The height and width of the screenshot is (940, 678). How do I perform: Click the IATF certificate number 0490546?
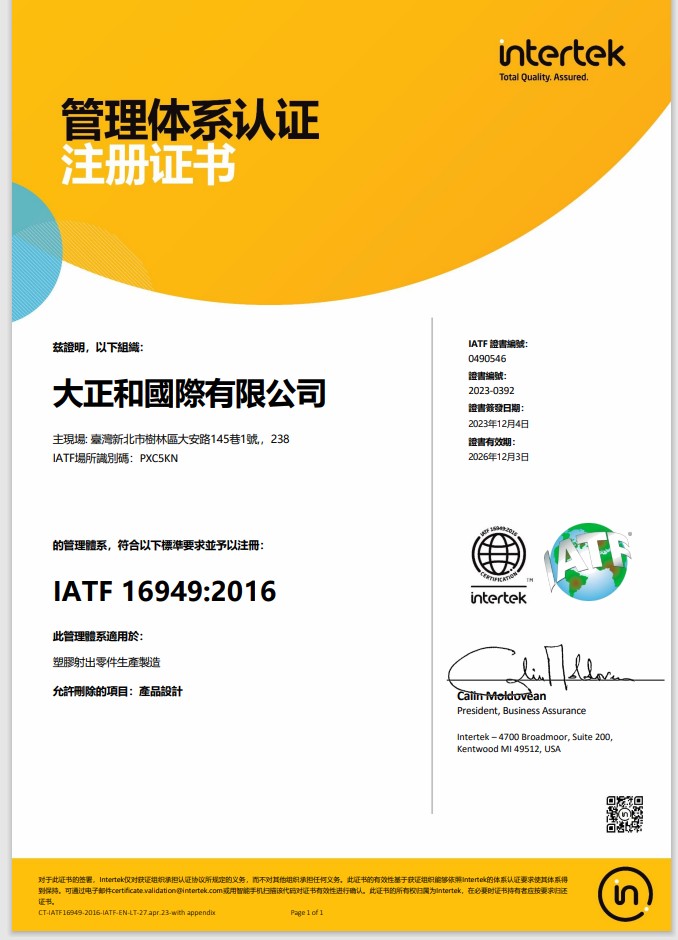pos(487,358)
